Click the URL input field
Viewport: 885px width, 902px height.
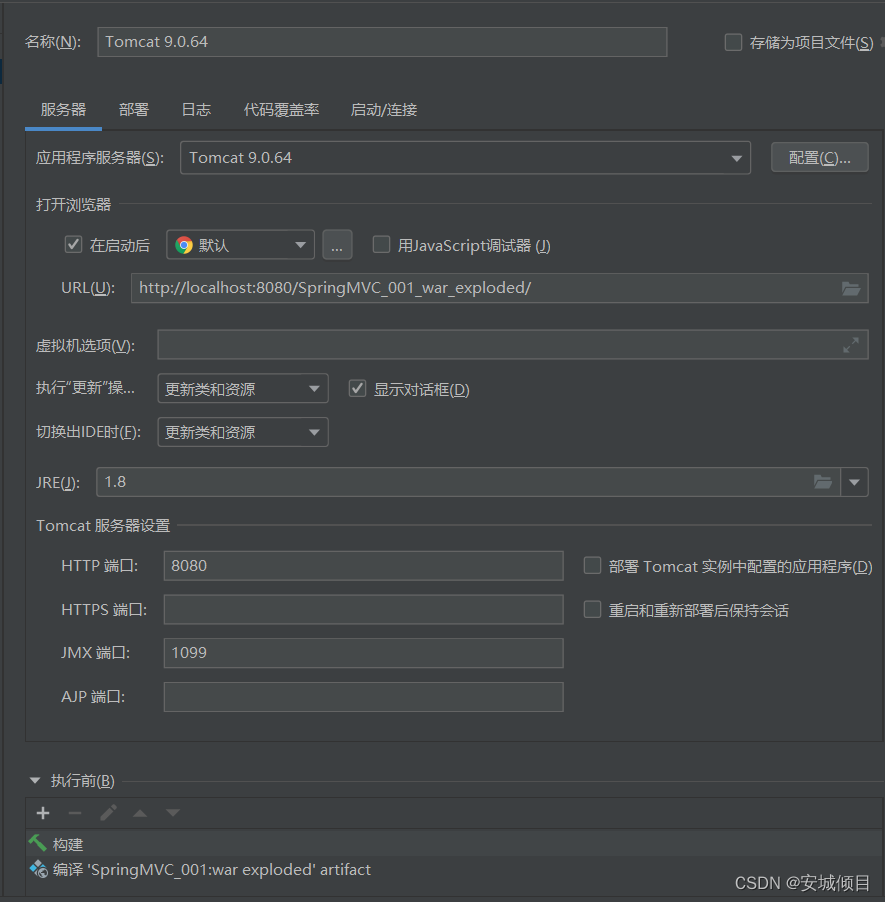tap(499, 288)
